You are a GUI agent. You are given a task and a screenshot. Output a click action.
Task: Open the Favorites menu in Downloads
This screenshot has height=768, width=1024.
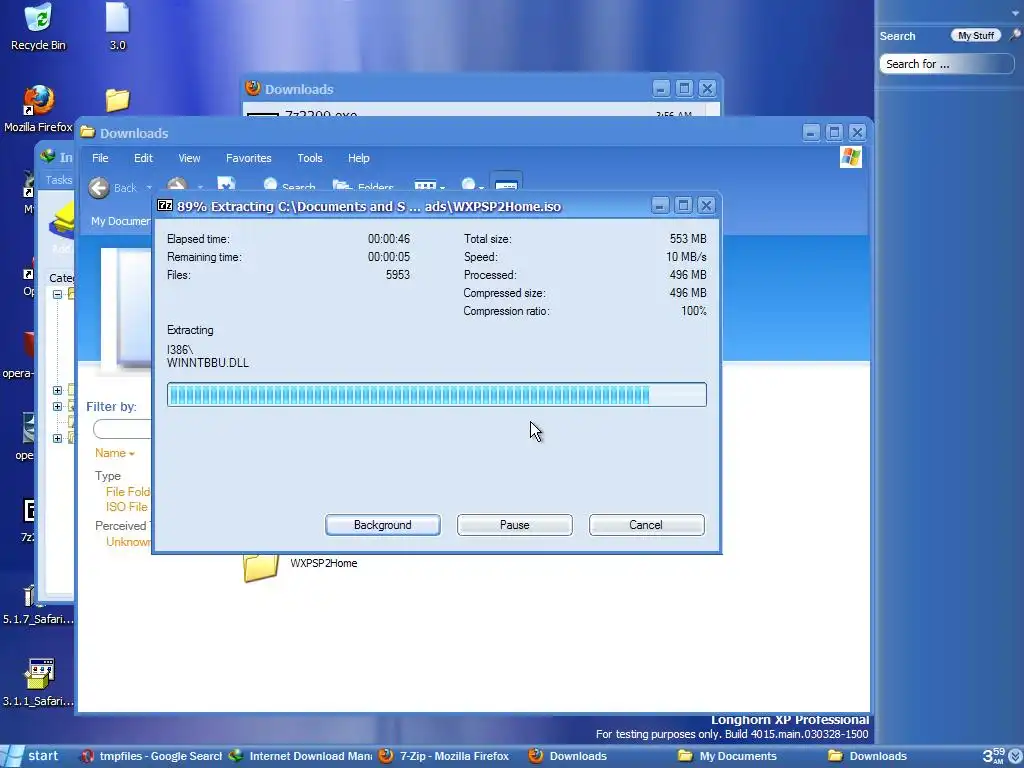[249, 158]
